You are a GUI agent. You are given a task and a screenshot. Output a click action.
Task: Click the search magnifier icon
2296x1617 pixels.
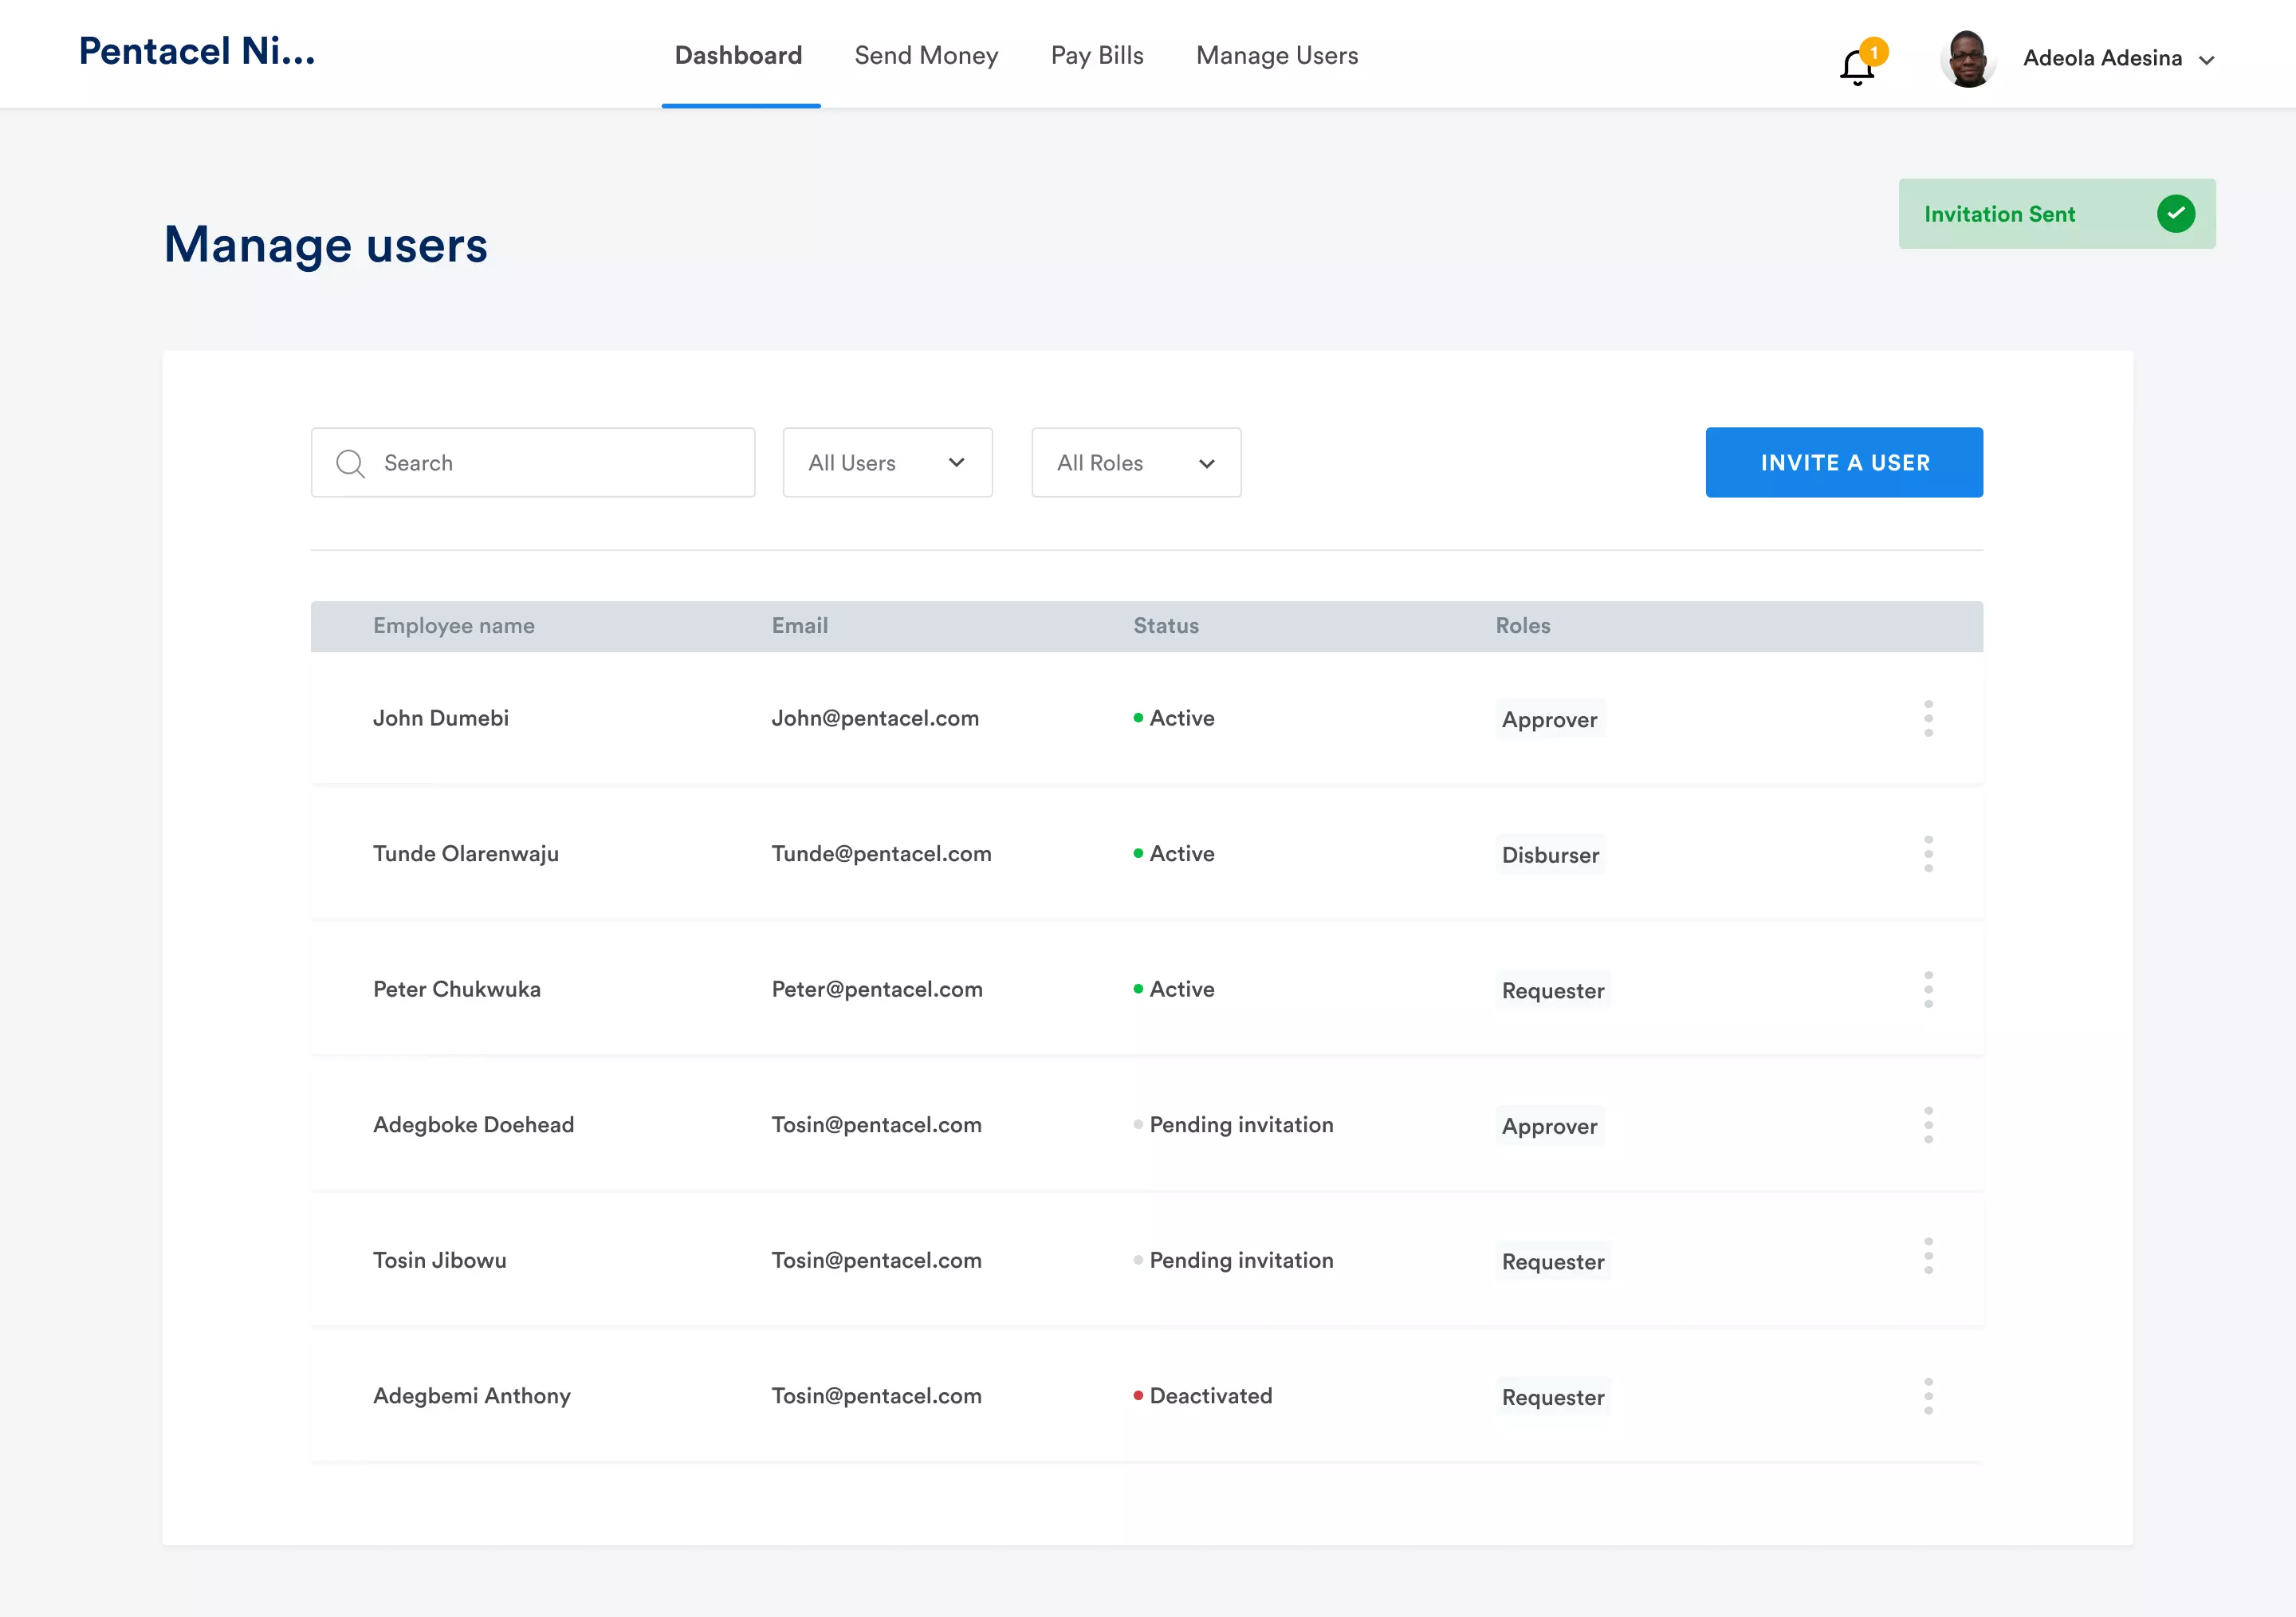click(350, 463)
